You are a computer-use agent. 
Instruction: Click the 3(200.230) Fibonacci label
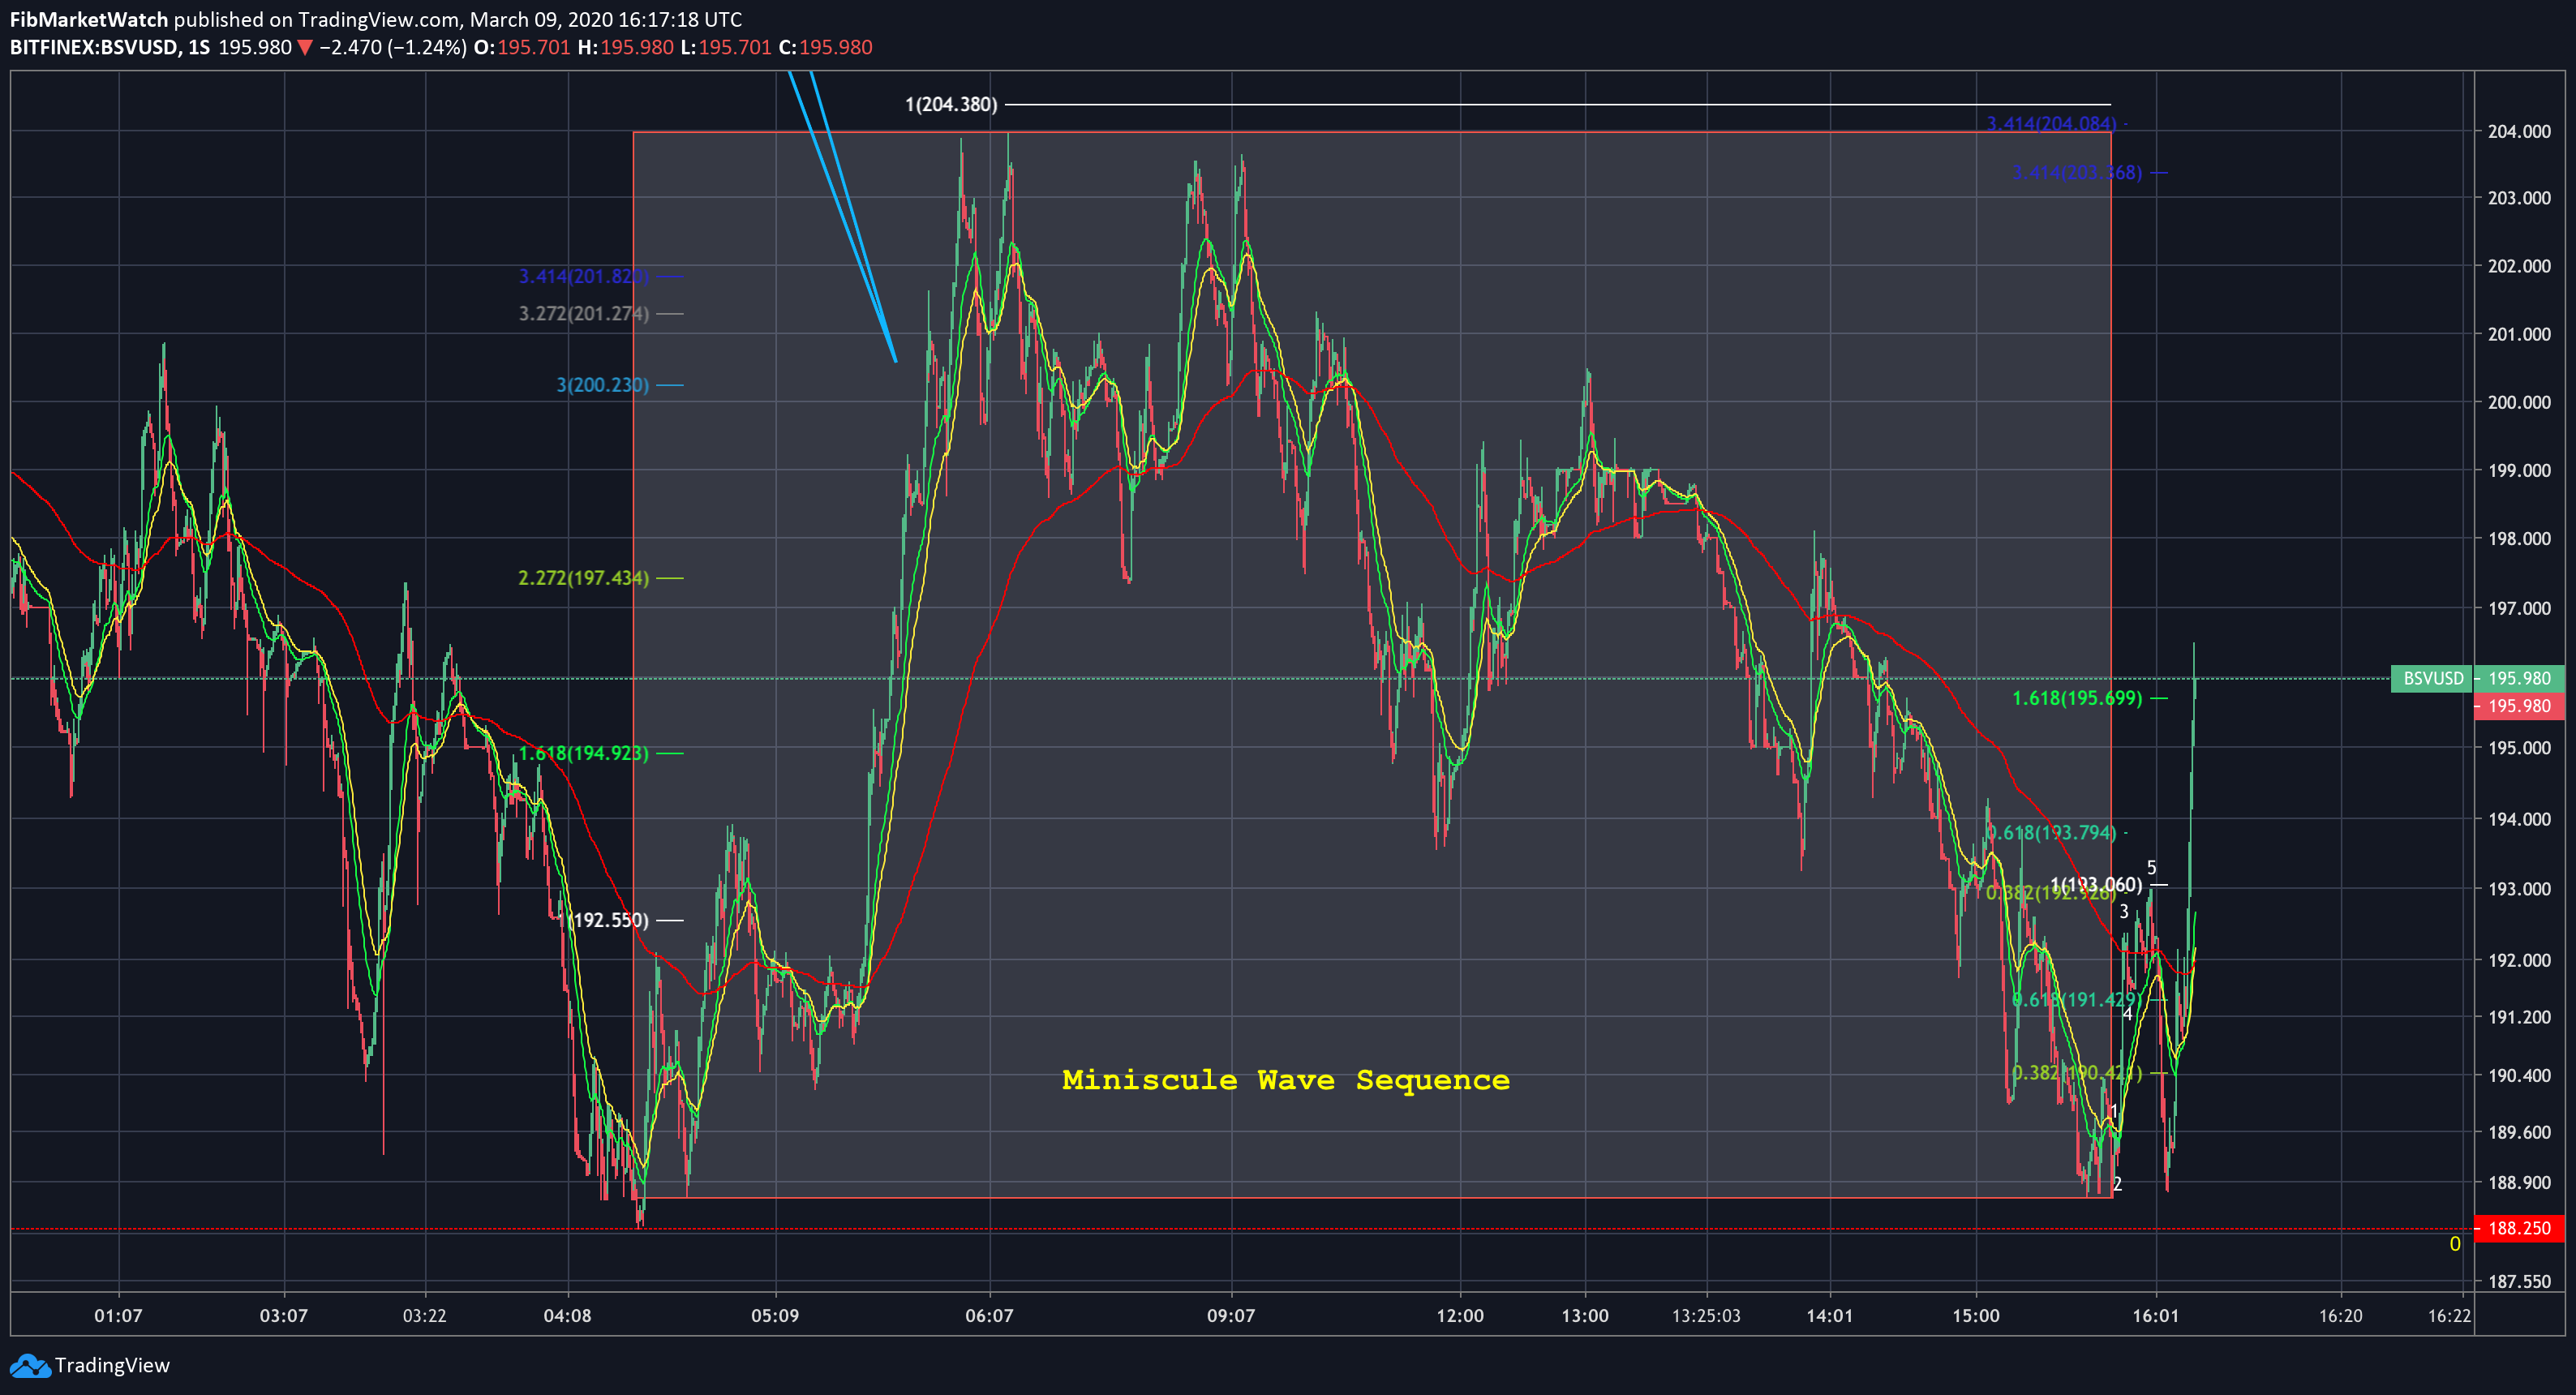[x=602, y=385]
